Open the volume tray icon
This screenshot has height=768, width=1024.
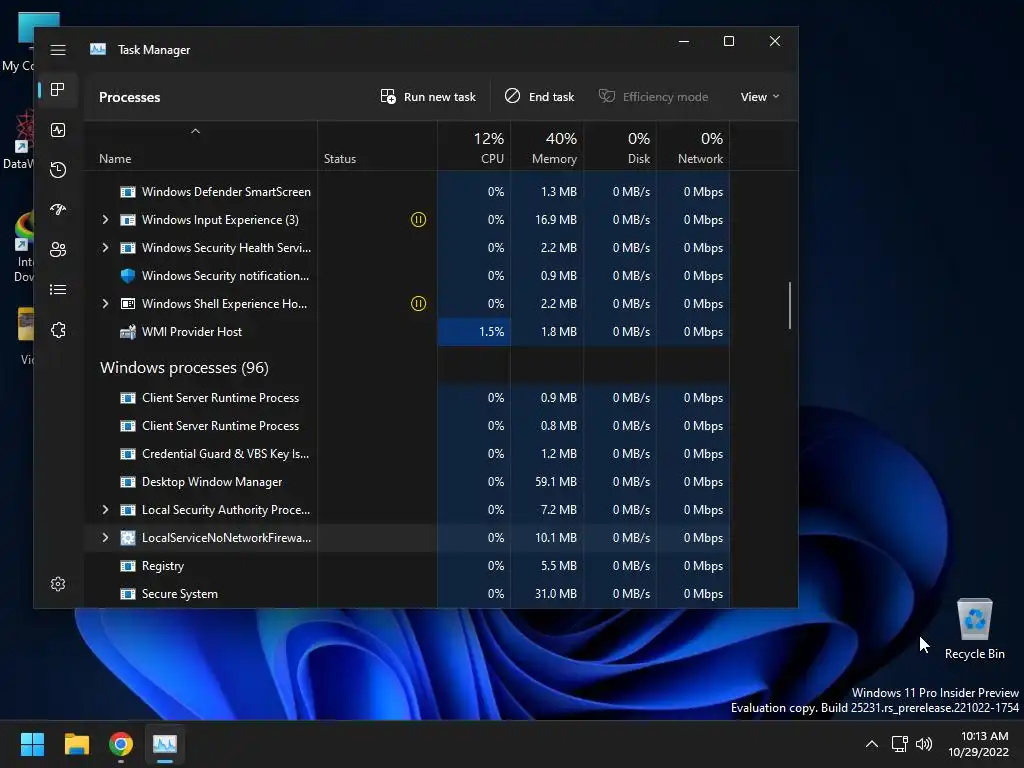click(924, 744)
